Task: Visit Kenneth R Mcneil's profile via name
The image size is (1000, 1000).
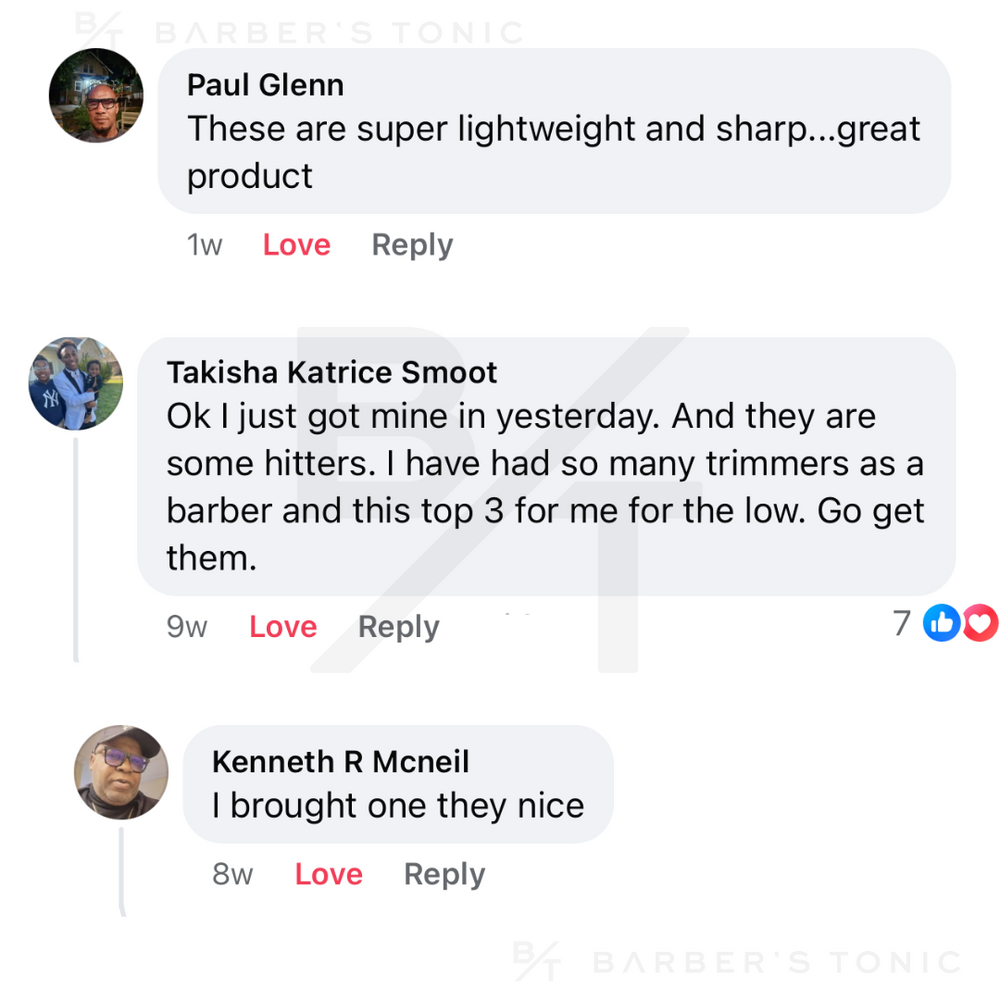Action: (x=340, y=761)
